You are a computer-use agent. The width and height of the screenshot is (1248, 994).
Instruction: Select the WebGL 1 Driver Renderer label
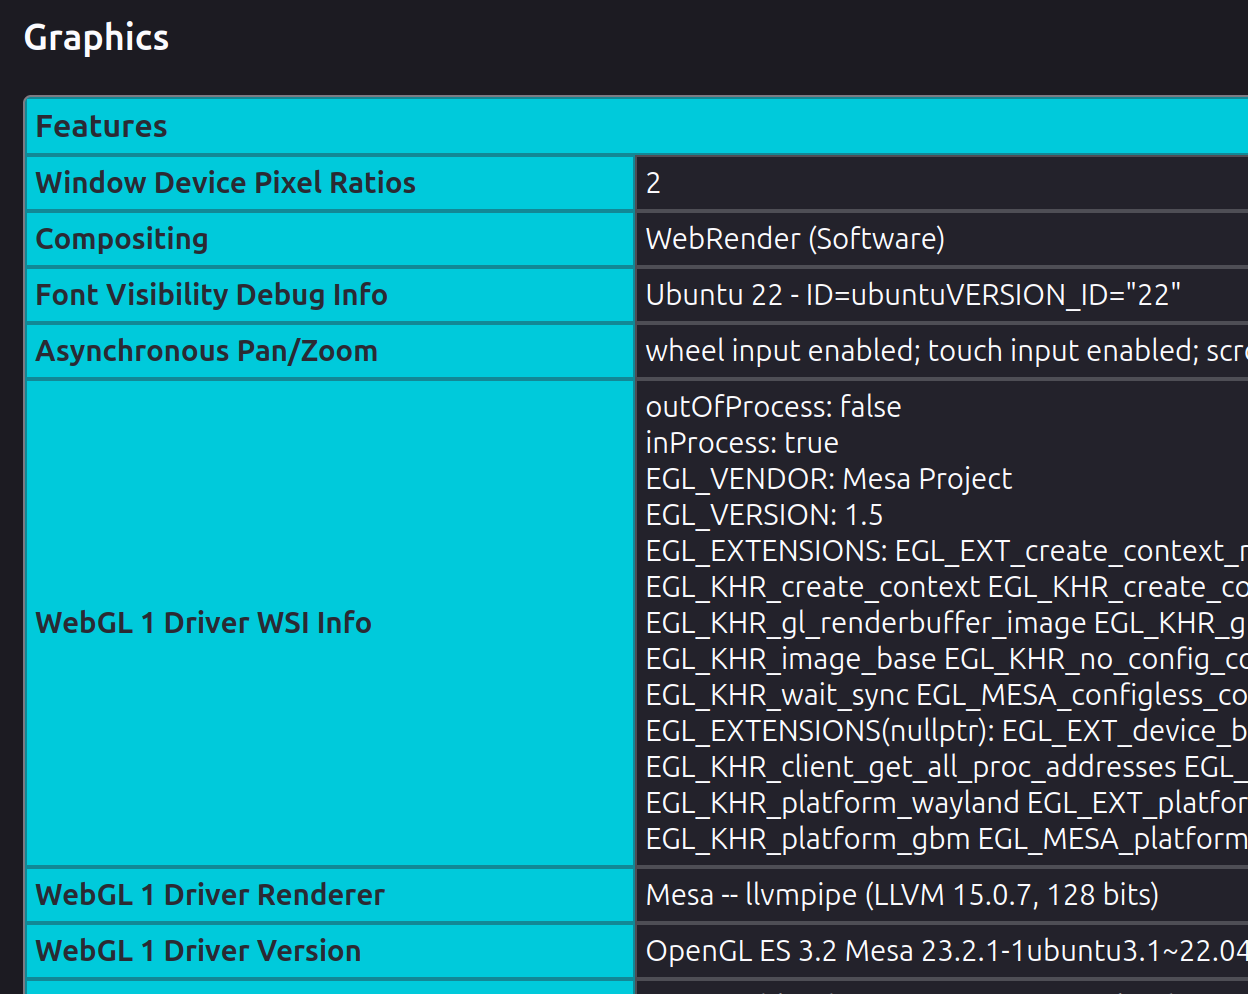tap(210, 895)
